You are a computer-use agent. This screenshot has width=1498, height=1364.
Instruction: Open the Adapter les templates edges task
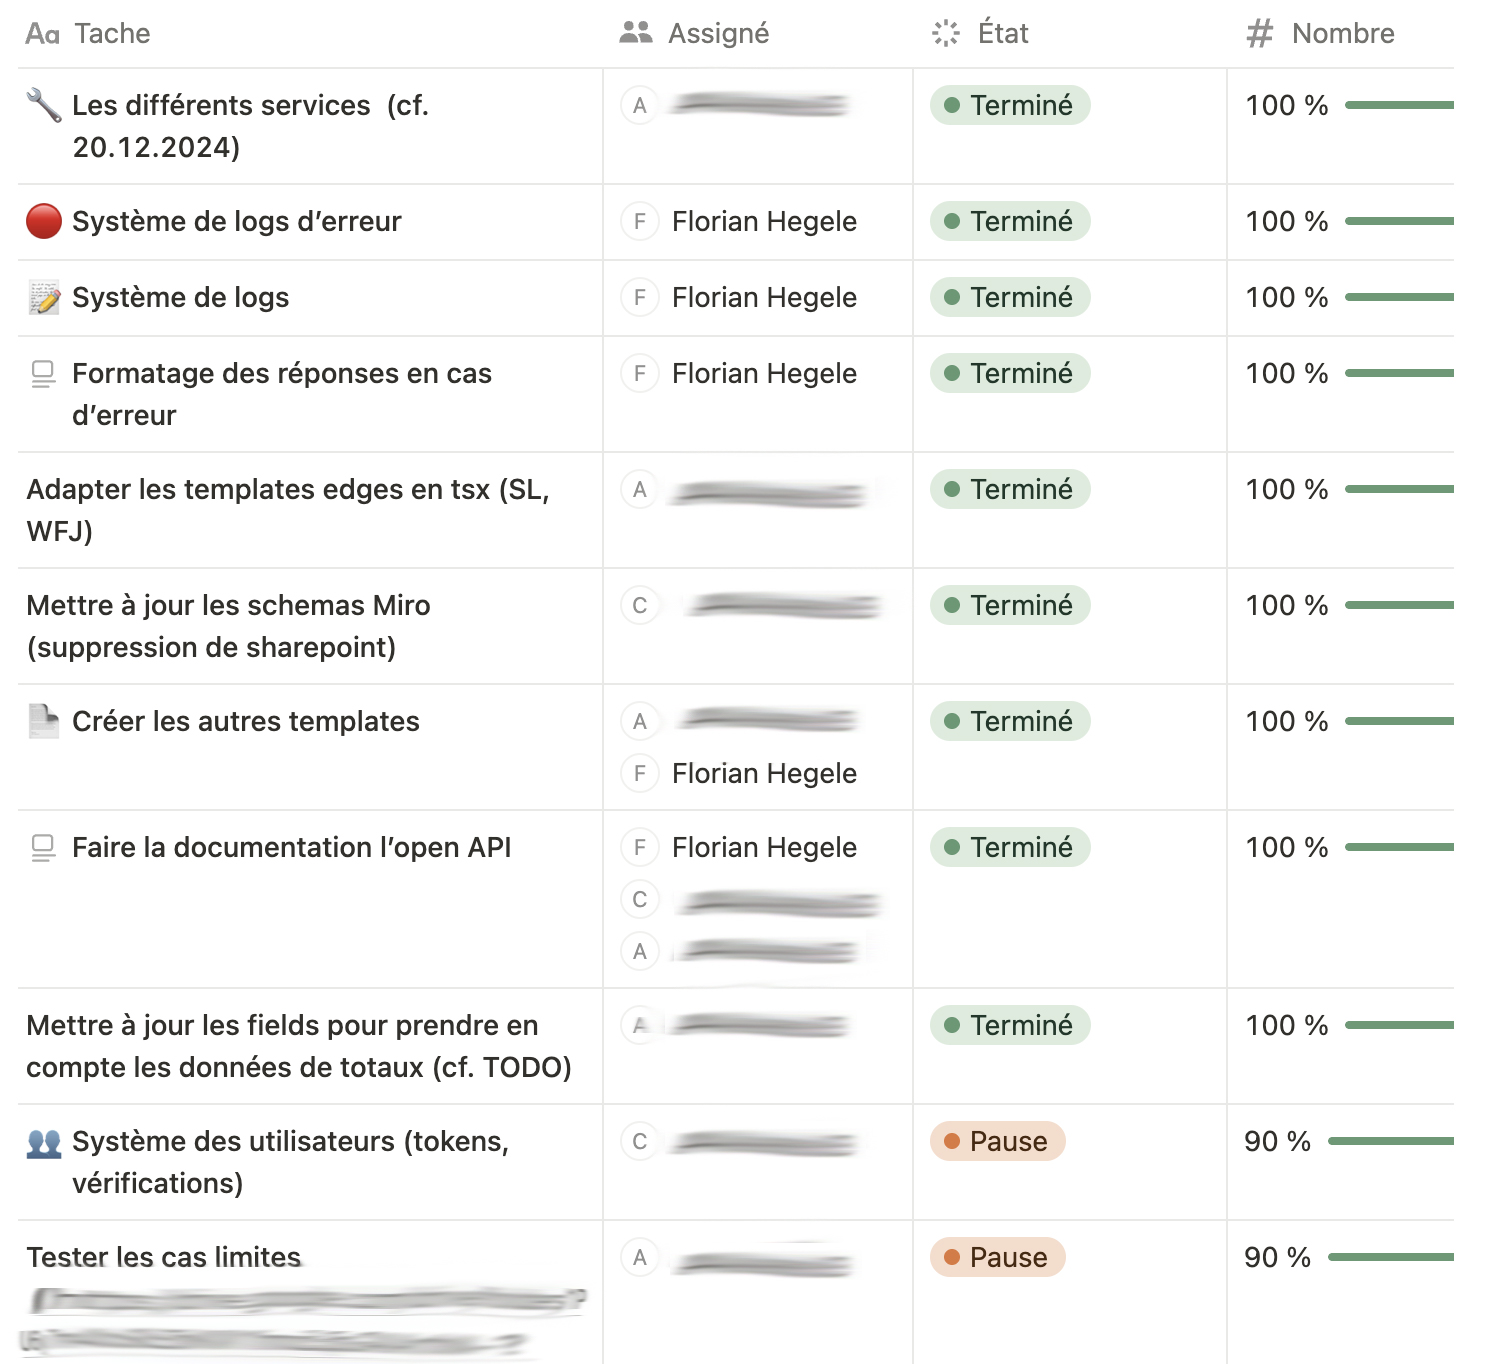288,510
